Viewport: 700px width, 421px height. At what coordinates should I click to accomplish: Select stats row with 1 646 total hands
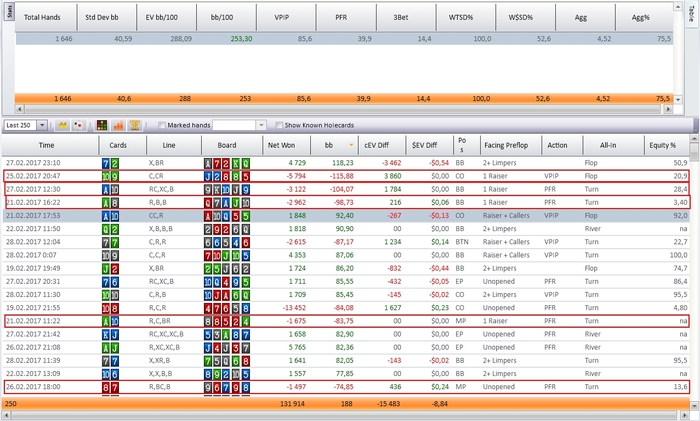coord(344,39)
